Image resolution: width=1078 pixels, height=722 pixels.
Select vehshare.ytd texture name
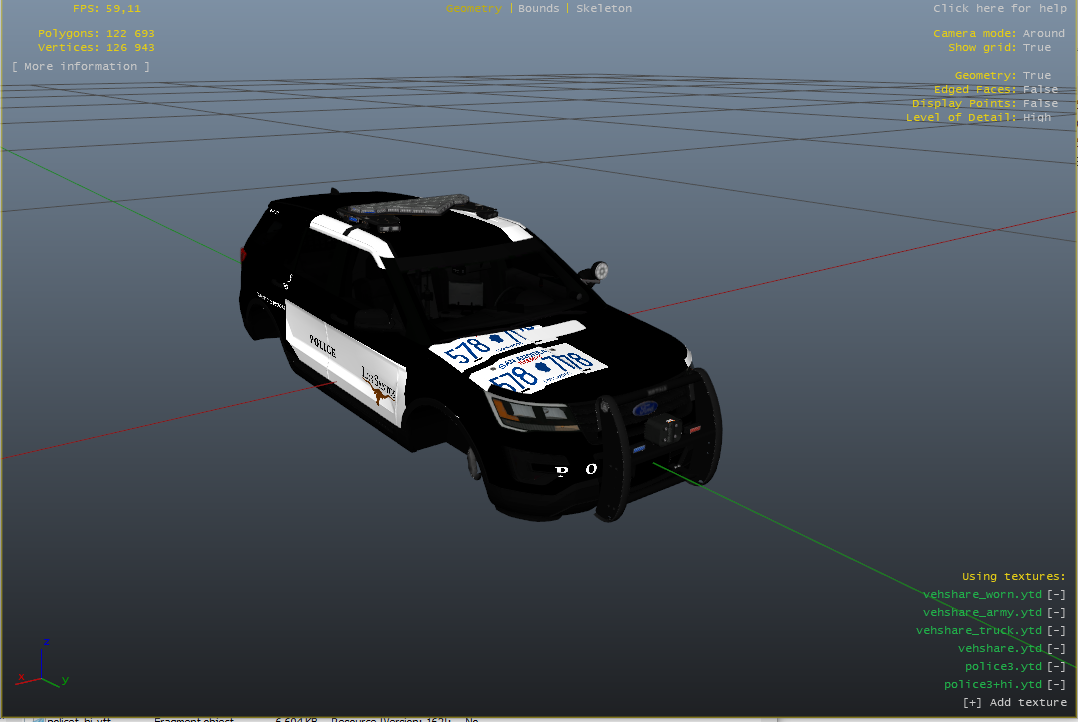(x=1000, y=648)
